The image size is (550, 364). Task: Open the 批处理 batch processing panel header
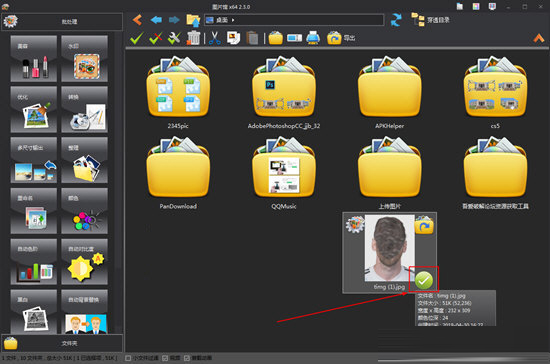62,22
